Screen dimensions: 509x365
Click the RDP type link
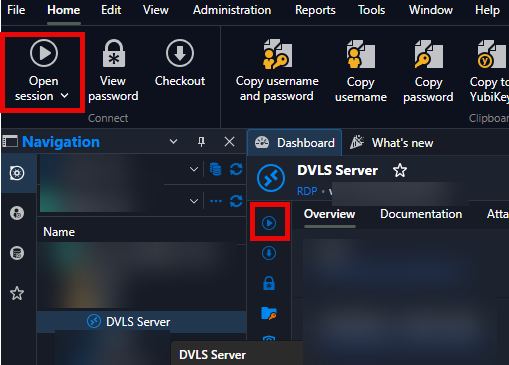(x=307, y=191)
